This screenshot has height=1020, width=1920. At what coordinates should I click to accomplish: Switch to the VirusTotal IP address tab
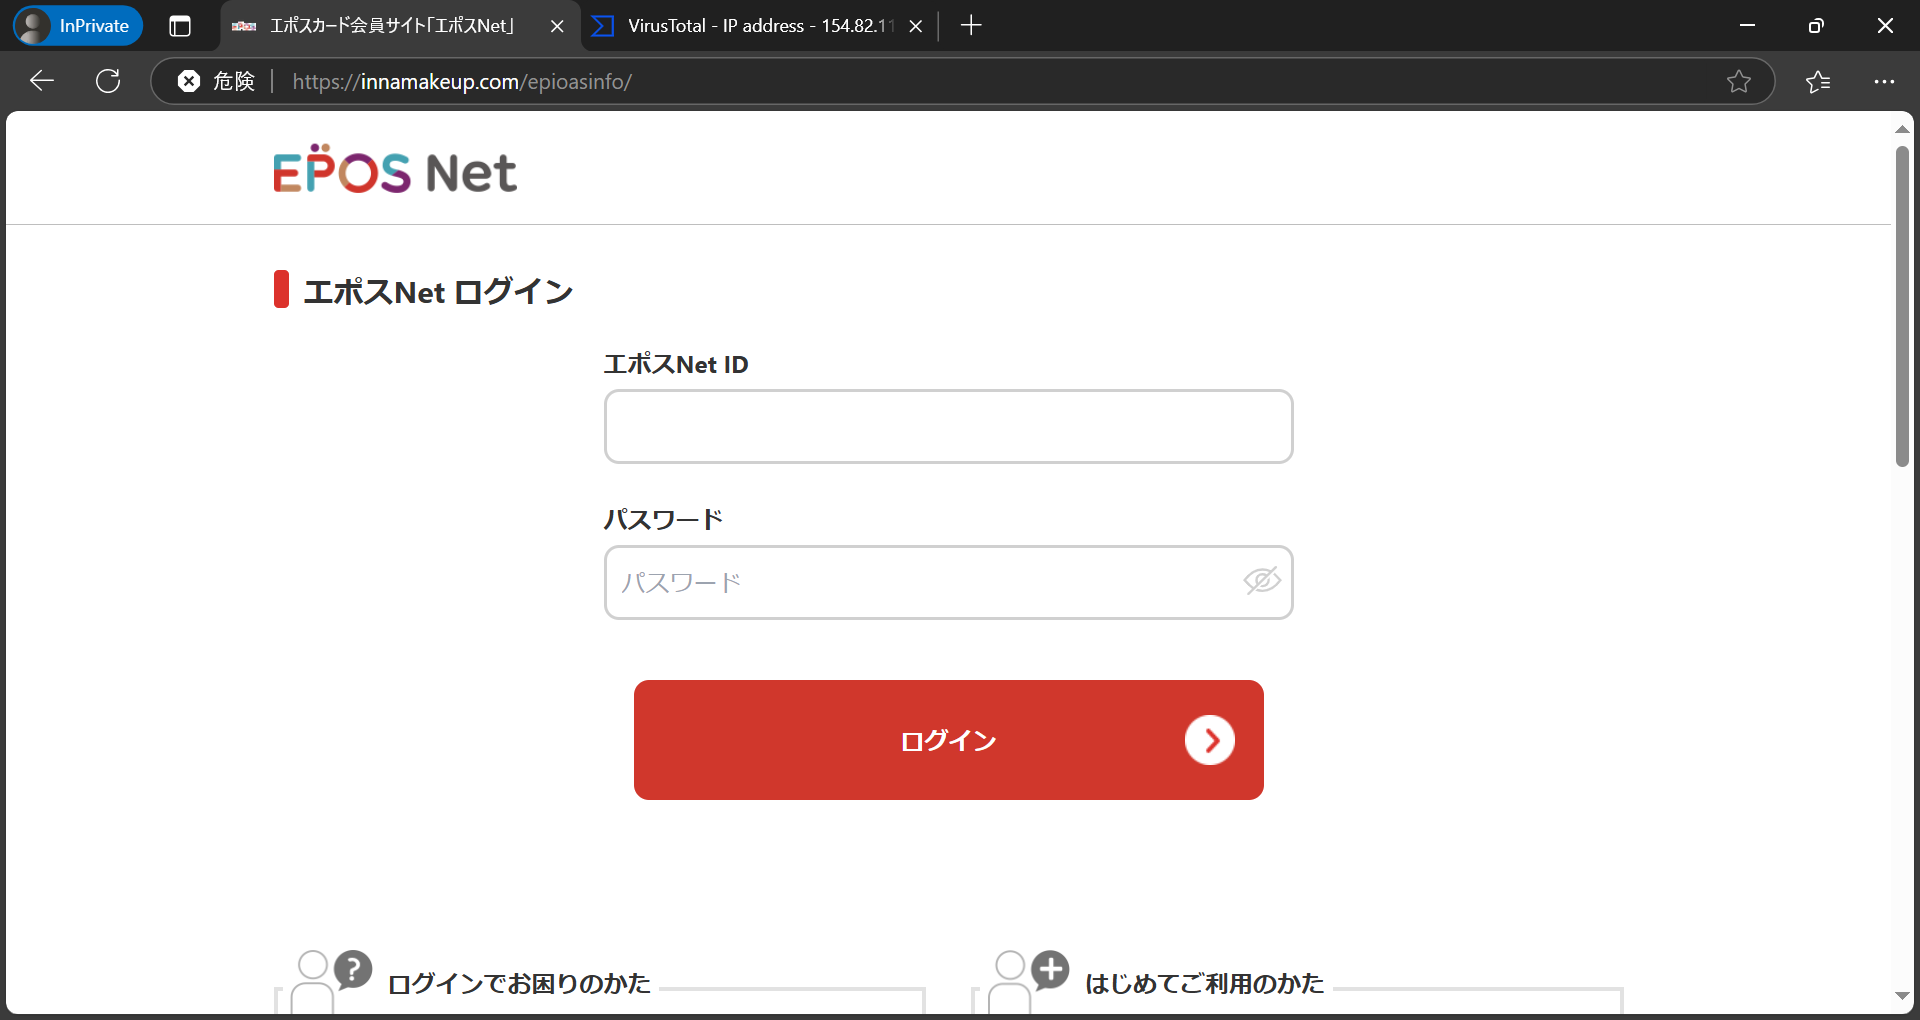tap(758, 26)
